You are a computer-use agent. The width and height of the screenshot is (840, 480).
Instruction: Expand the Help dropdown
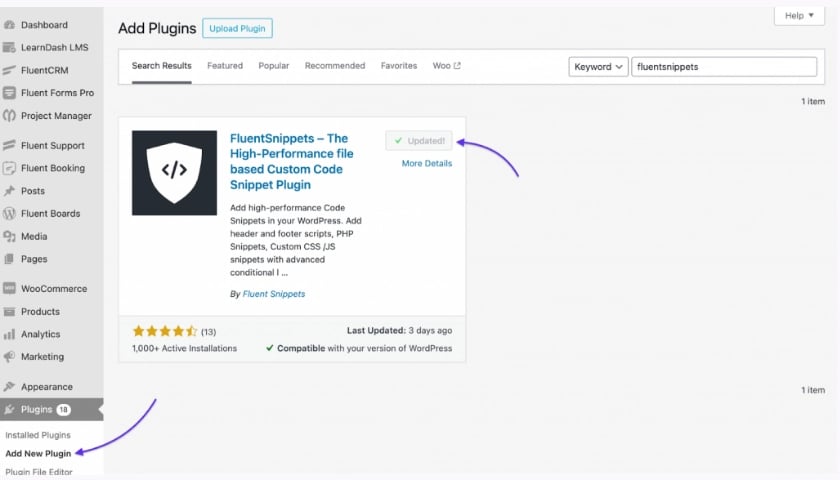799,16
